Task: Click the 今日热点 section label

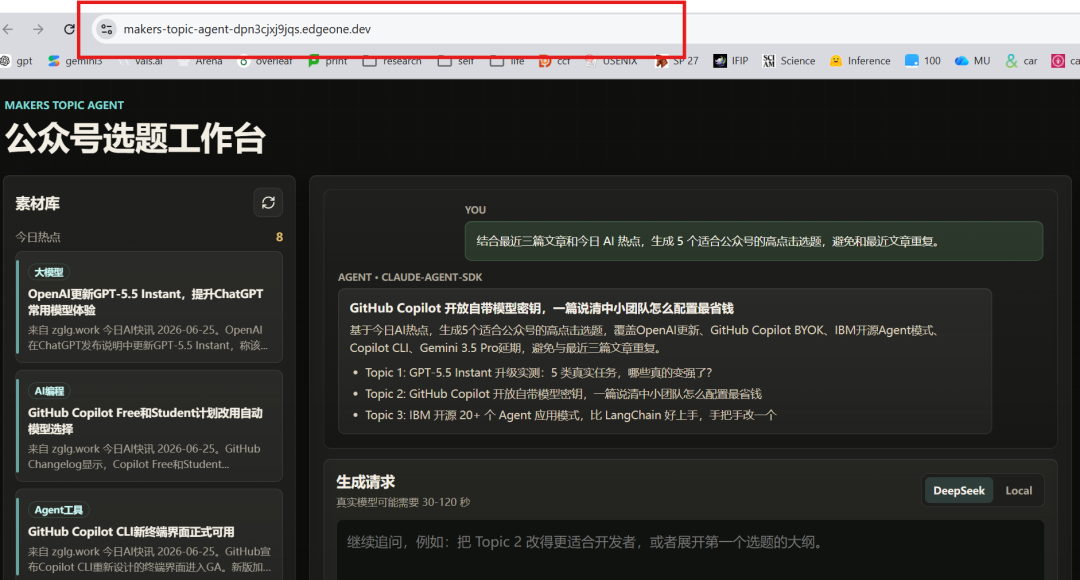Action: pos(38,237)
